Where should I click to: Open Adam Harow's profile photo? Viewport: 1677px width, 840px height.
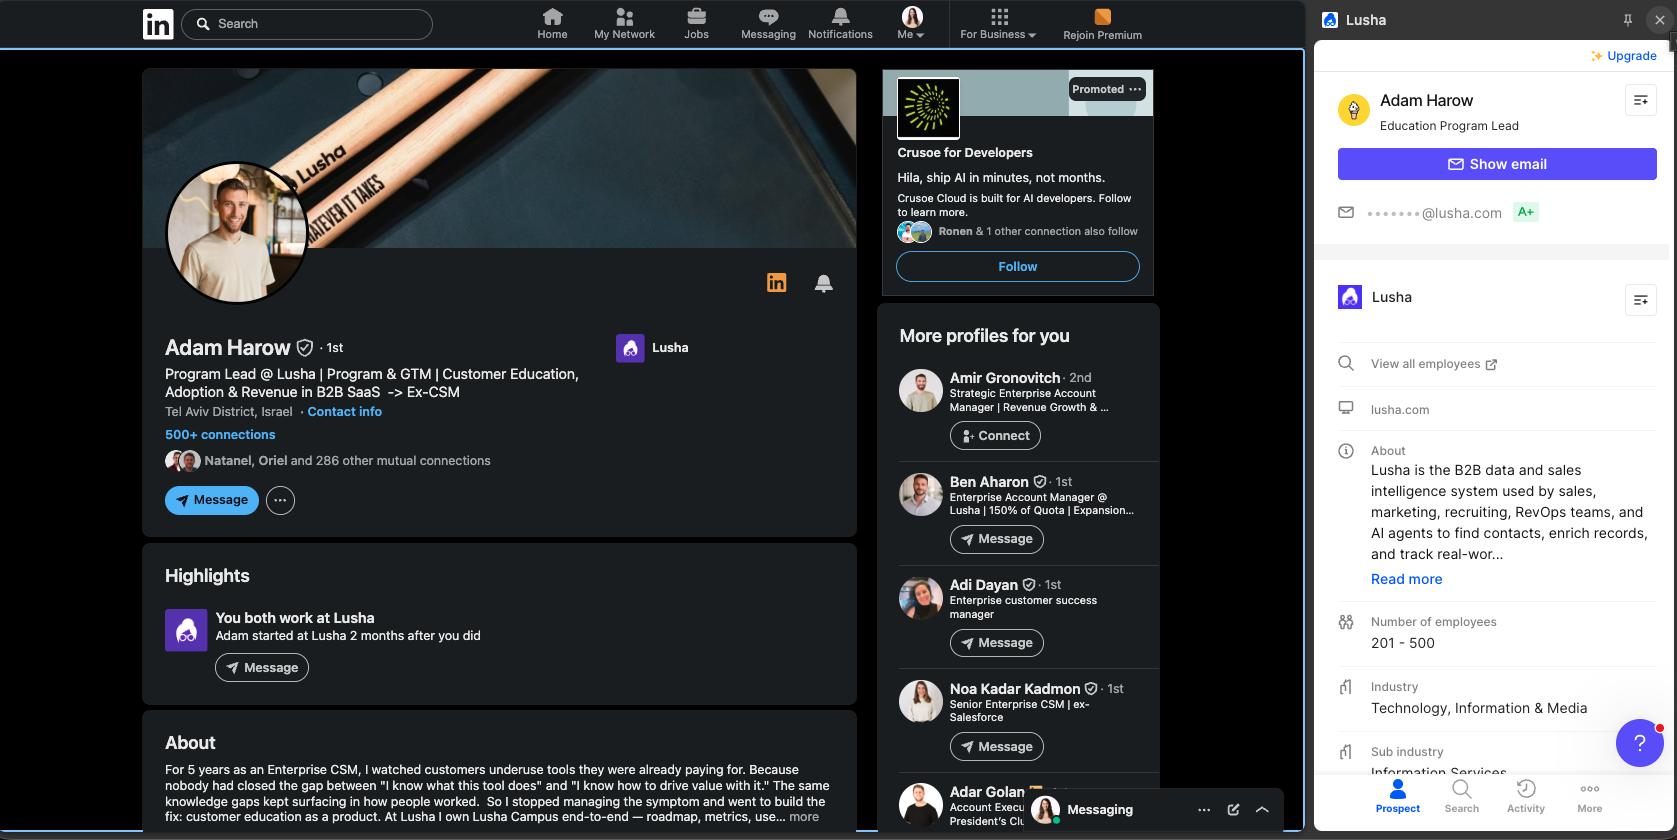coord(237,232)
